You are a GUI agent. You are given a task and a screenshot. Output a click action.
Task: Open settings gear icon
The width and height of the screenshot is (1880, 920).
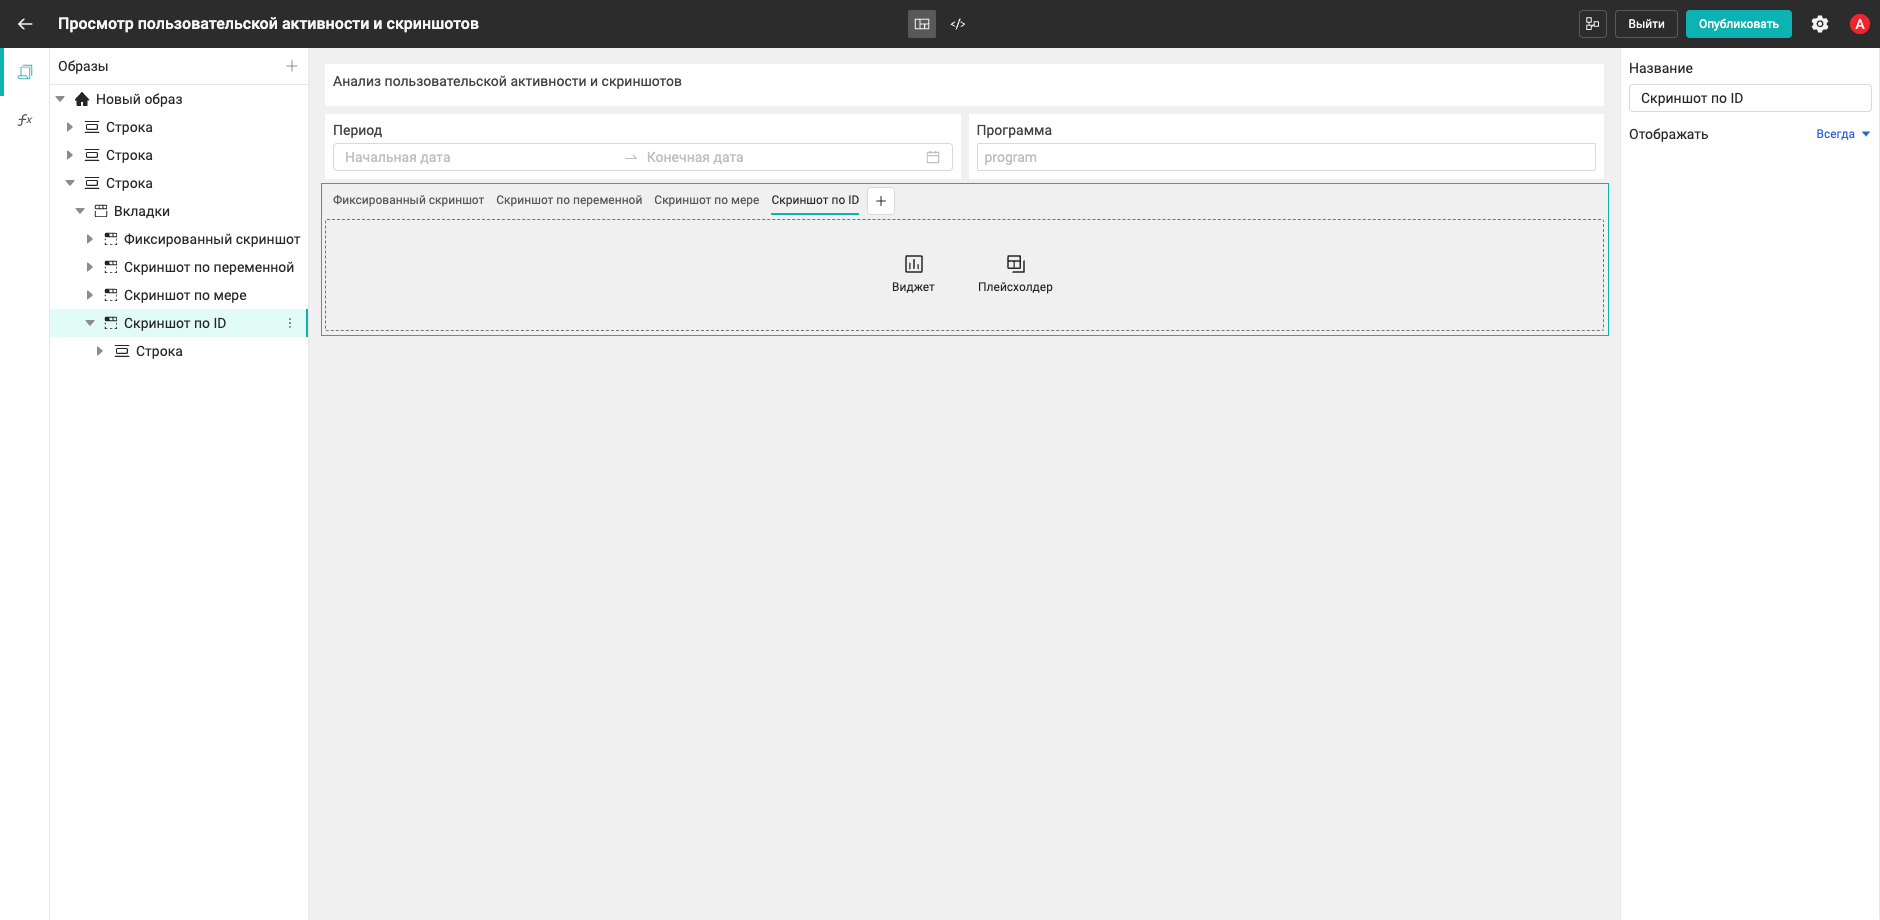(1820, 24)
